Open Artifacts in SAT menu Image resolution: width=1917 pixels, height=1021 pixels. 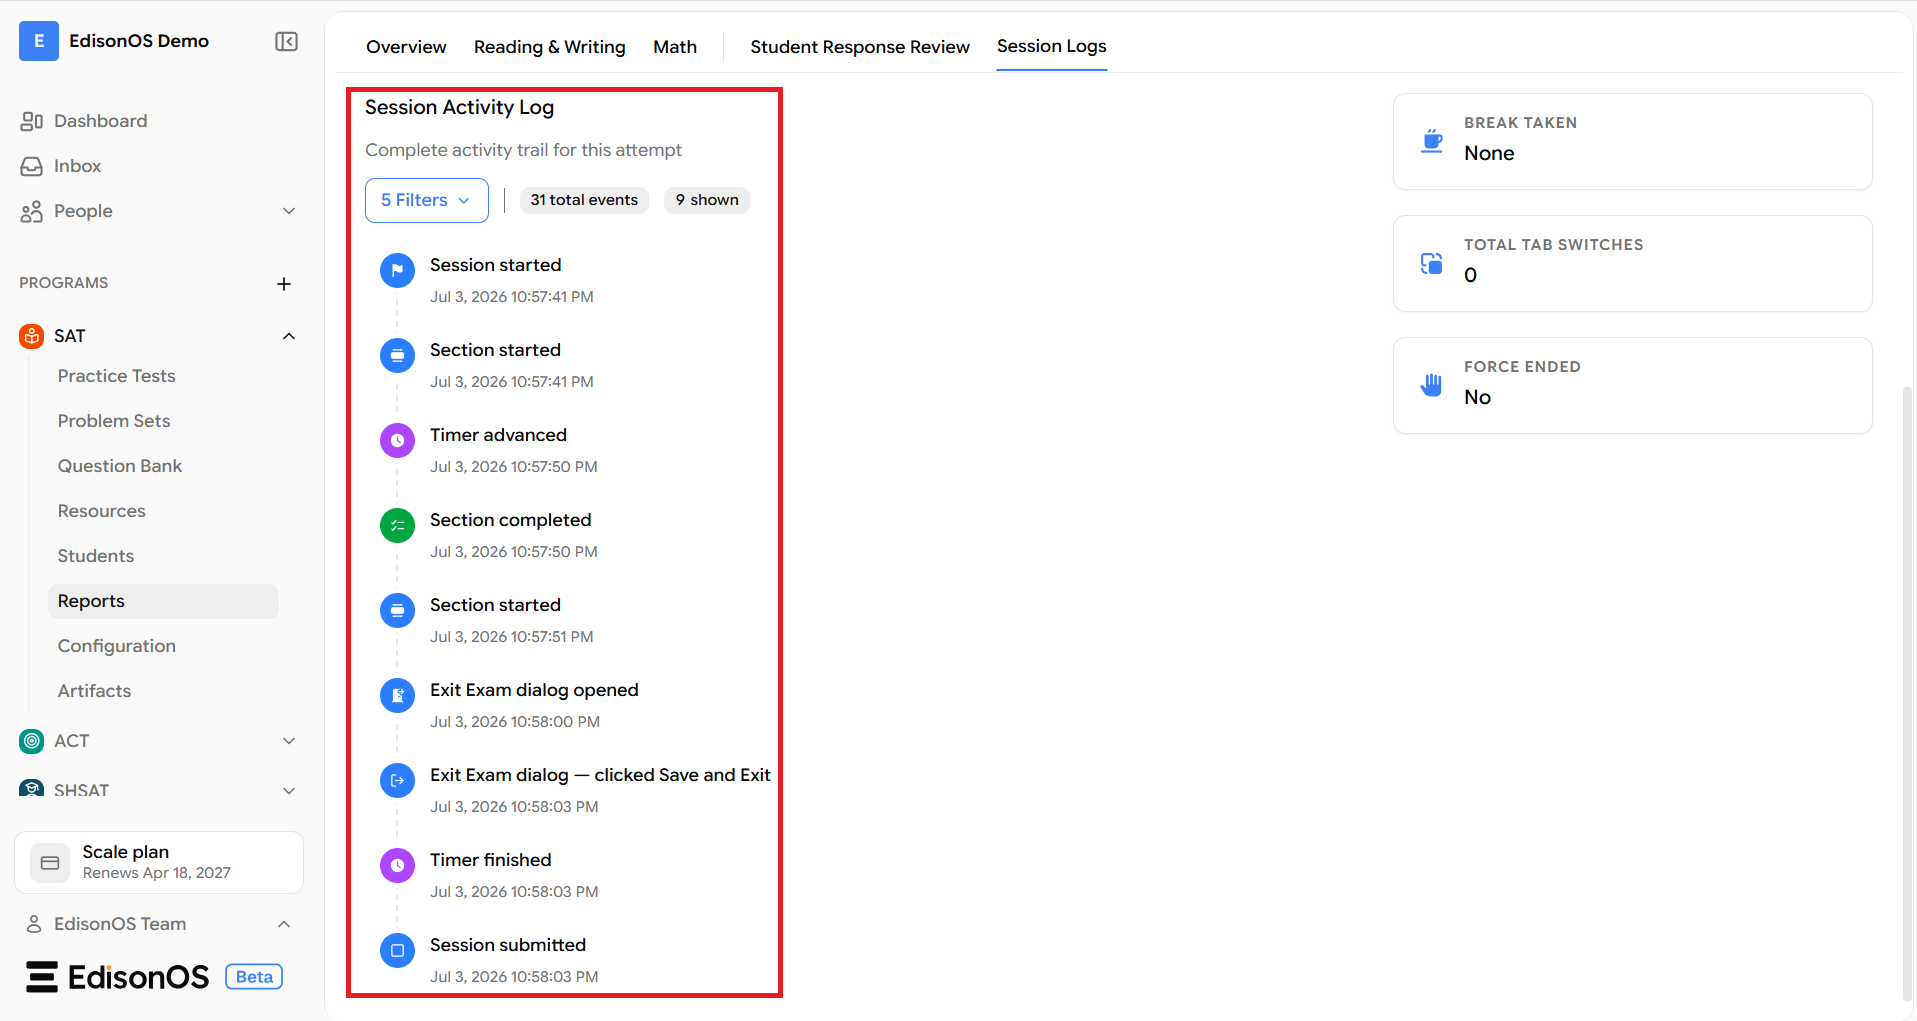[x=94, y=691]
